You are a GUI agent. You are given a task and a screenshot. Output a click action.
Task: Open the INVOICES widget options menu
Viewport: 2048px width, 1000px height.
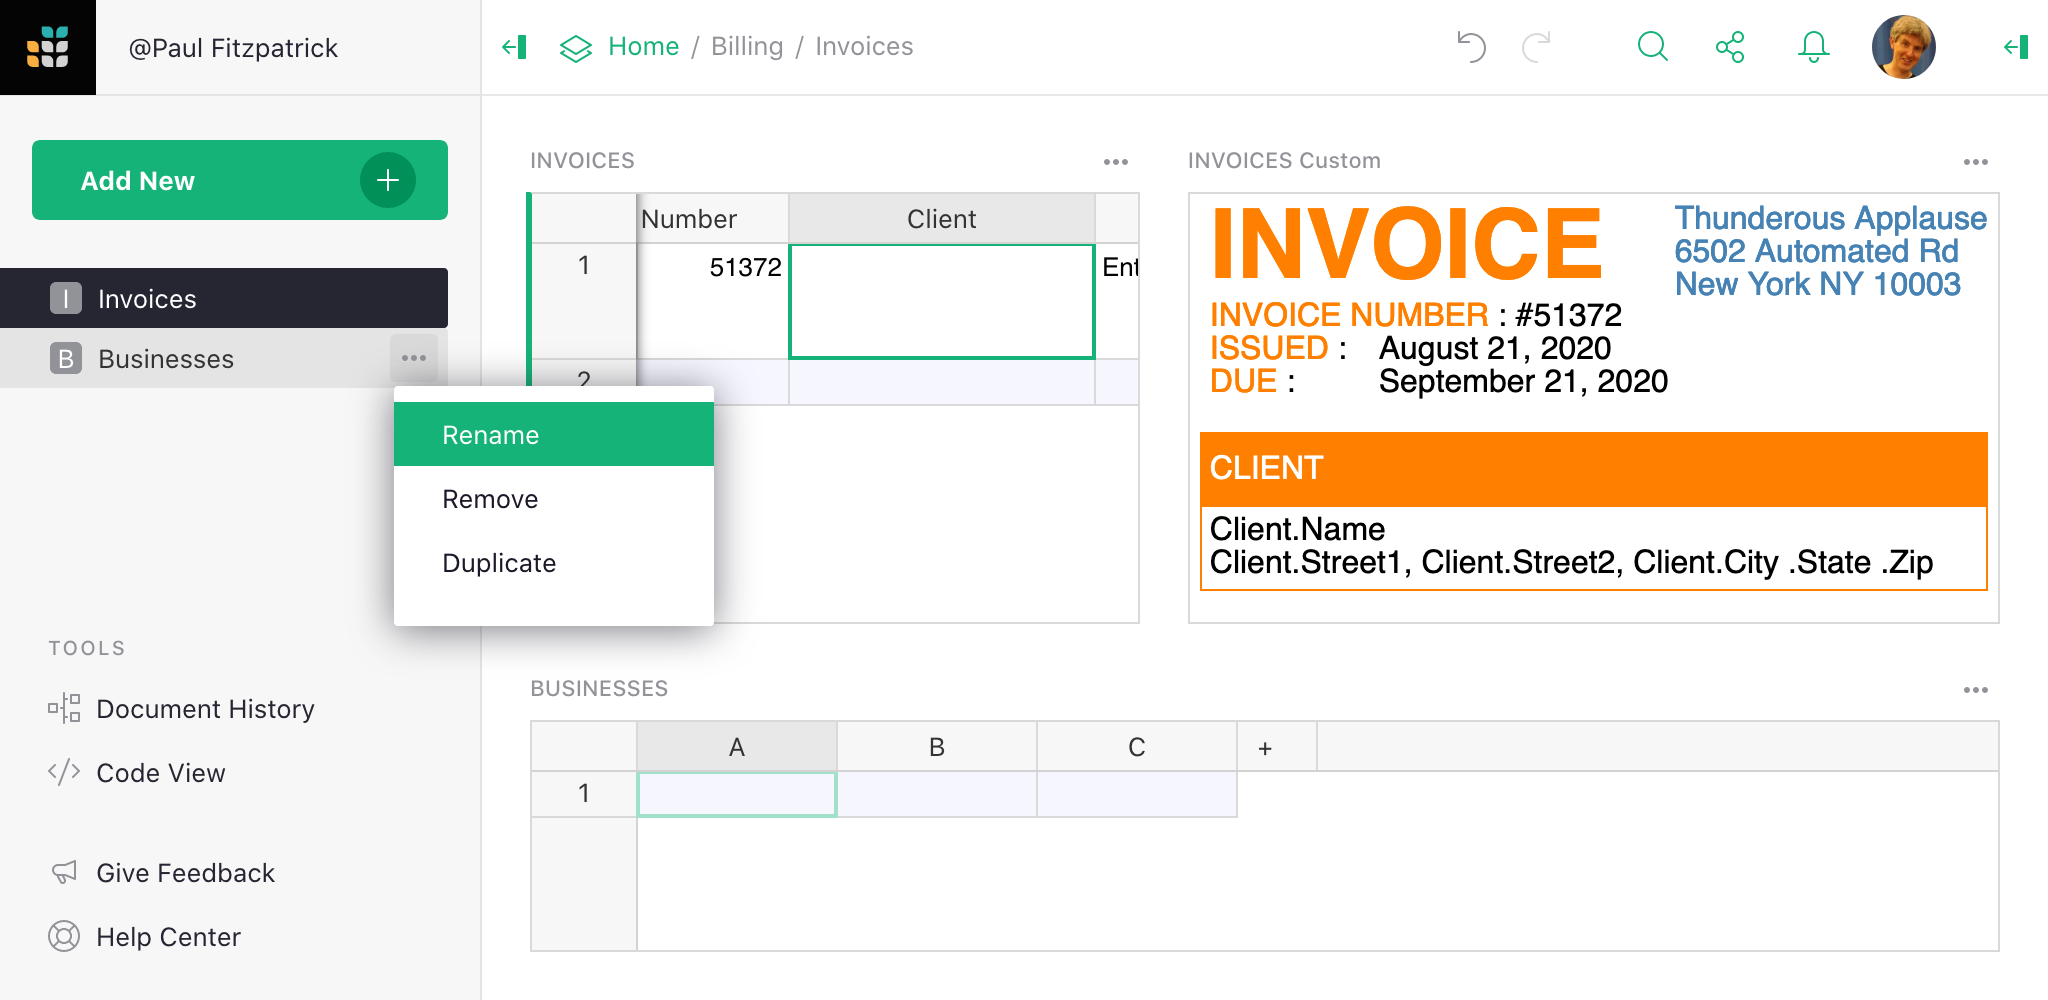(1115, 161)
